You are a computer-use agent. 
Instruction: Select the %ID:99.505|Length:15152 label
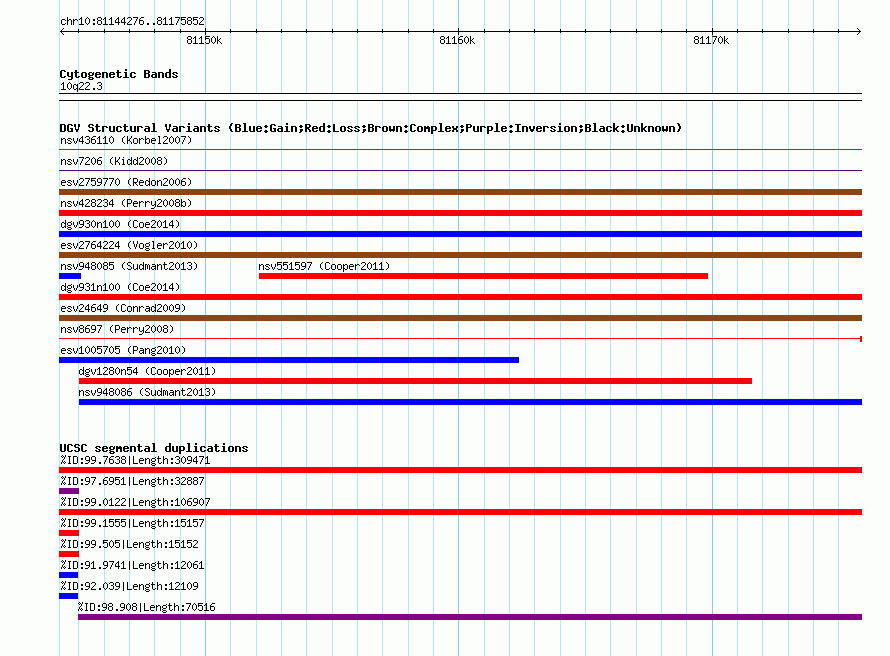(x=129, y=544)
